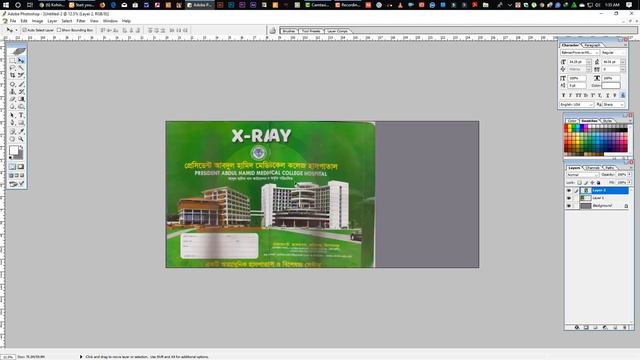Open the font size dropdown arrow
The width and height of the screenshot is (640, 360).
tap(589, 62)
